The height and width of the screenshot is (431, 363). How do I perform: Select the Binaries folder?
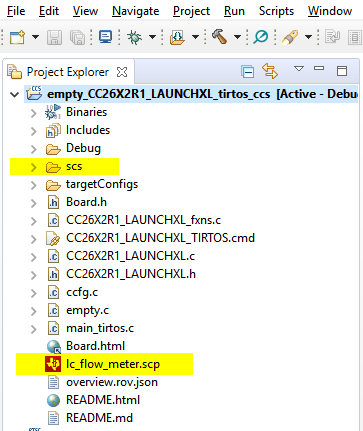coord(86,112)
